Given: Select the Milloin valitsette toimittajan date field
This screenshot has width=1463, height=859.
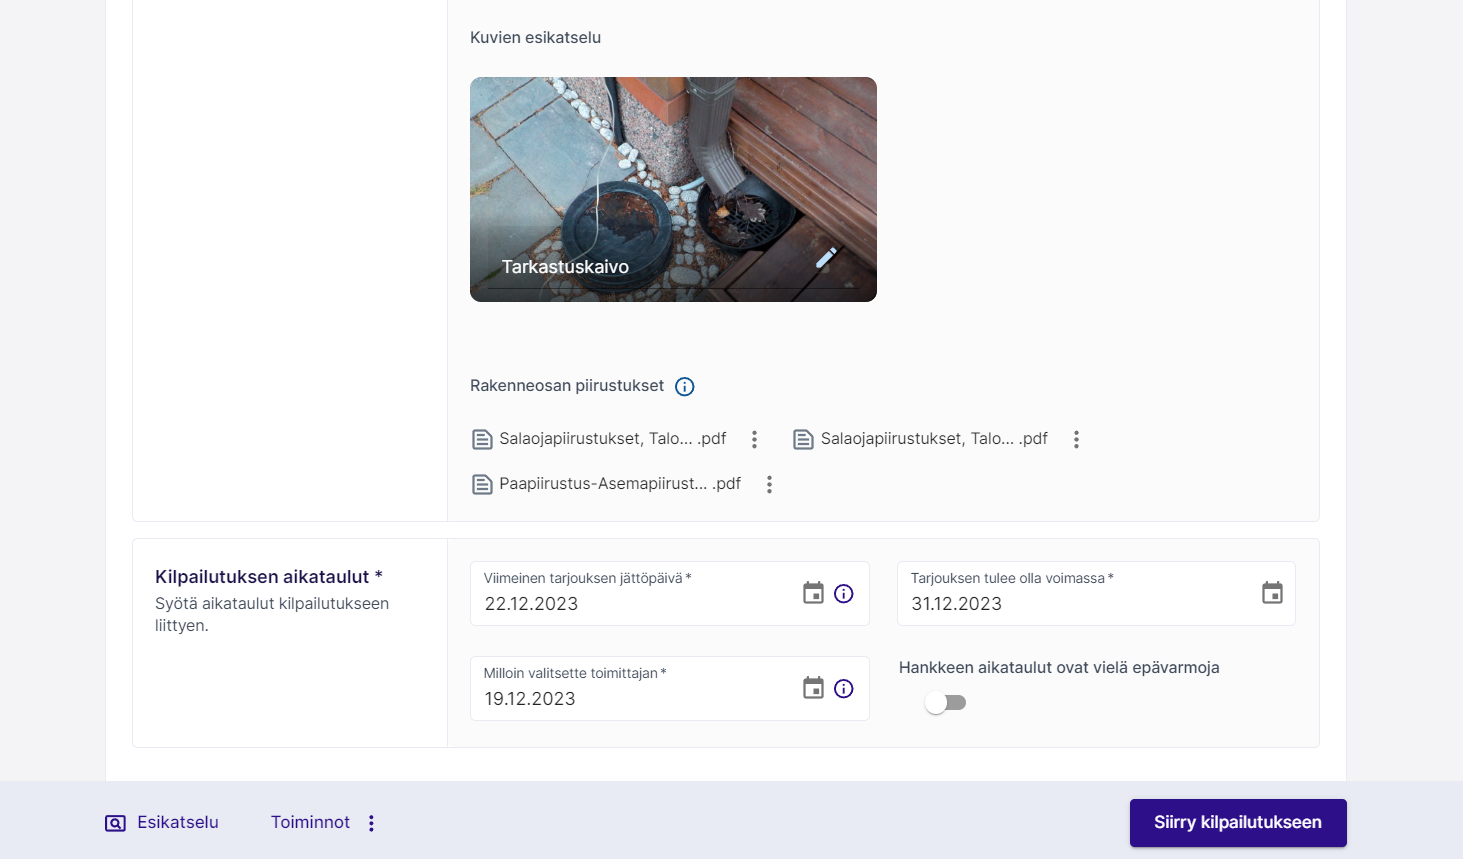Looking at the screenshot, I should coord(630,699).
